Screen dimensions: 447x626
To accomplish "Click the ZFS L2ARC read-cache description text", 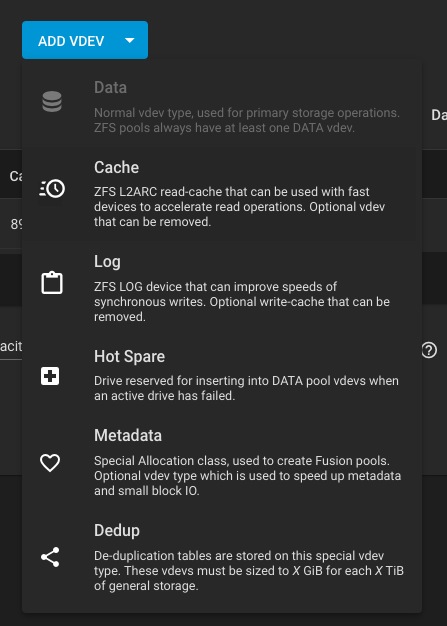I will 239,207.
